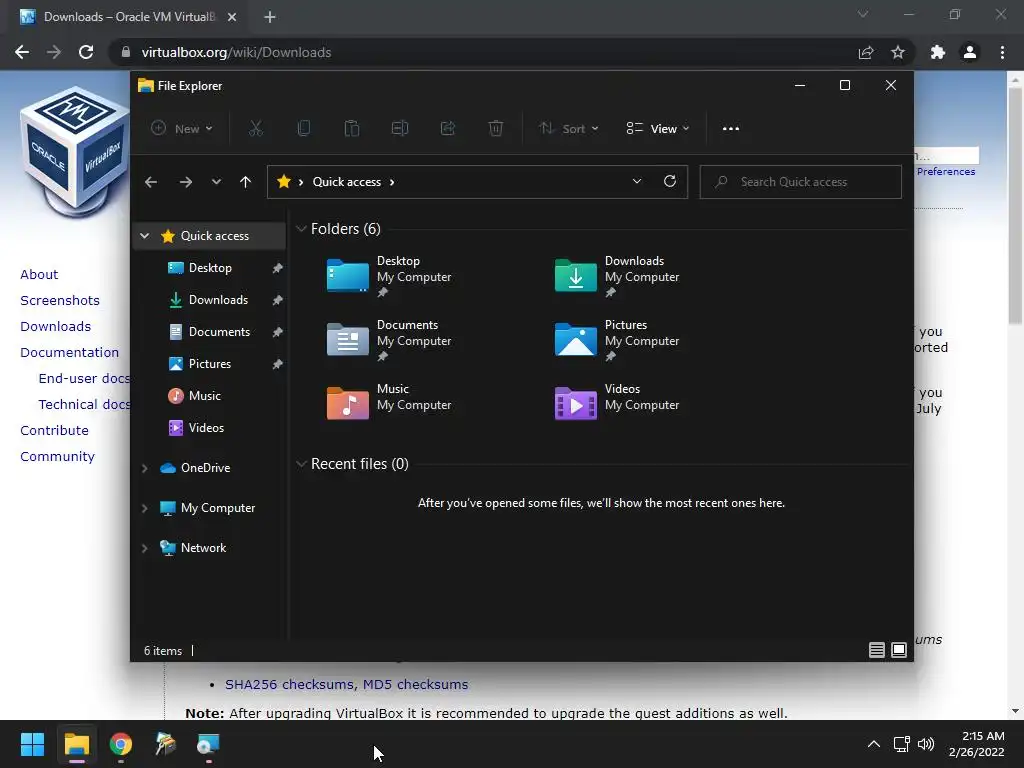Switch to details view in status bar
Screen dimensions: 1024x768
click(876, 650)
